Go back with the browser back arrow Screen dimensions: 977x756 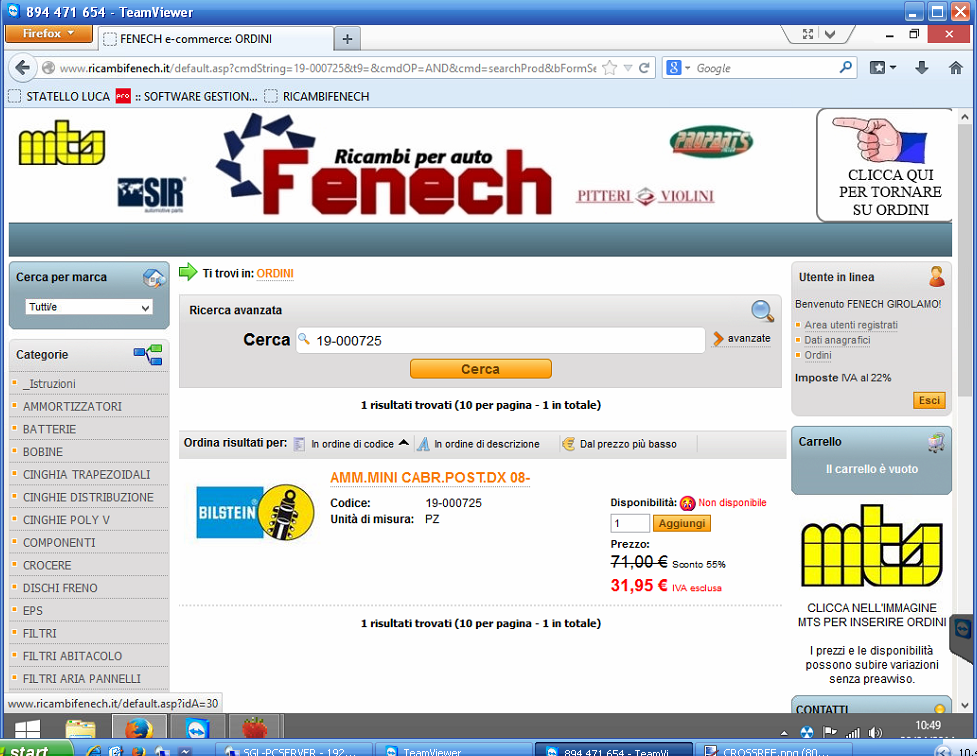(x=22, y=68)
